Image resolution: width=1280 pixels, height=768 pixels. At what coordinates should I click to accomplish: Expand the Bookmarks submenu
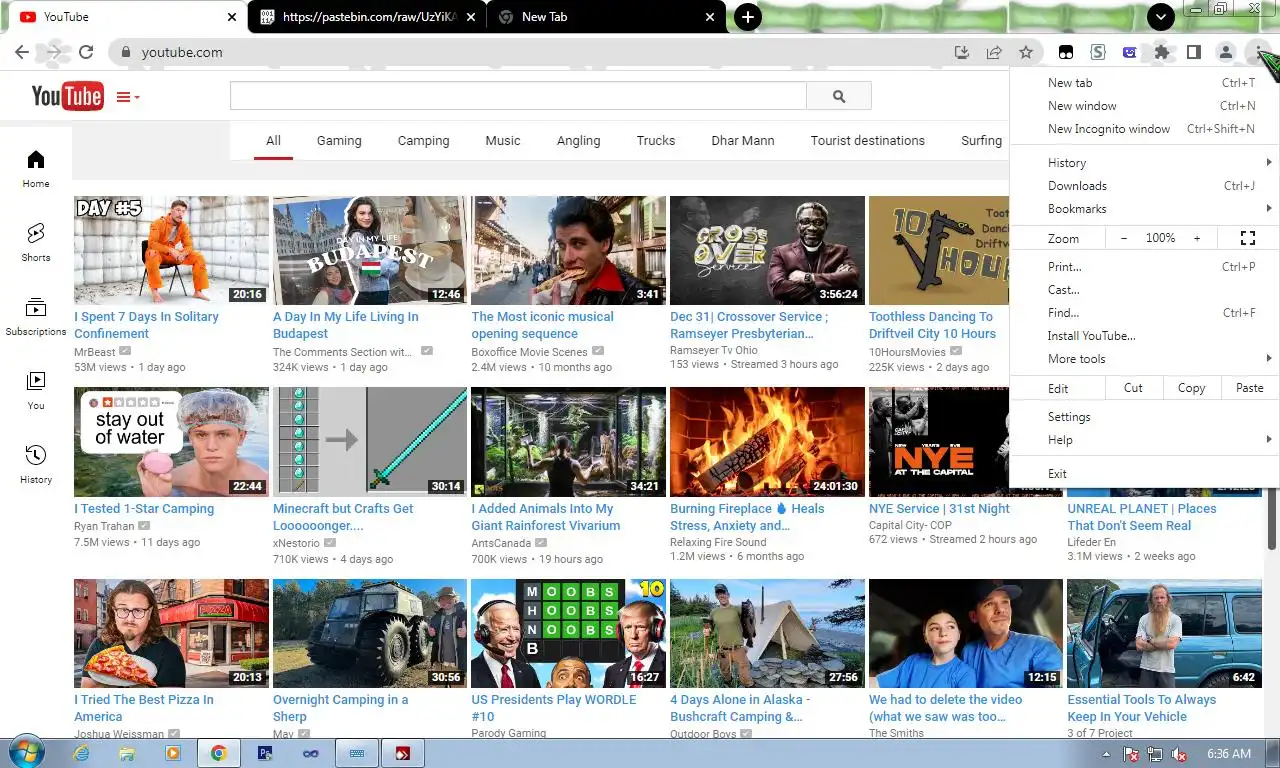pyautogui.click(x=1144, y=208)
